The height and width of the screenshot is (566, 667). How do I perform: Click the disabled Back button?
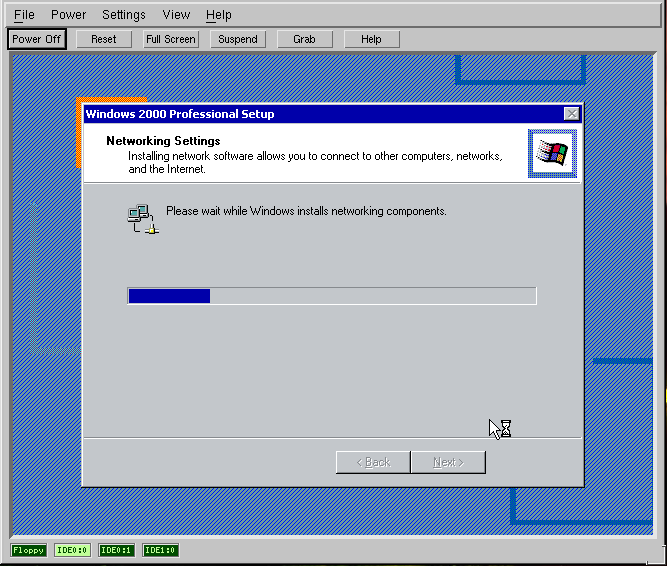373,462
